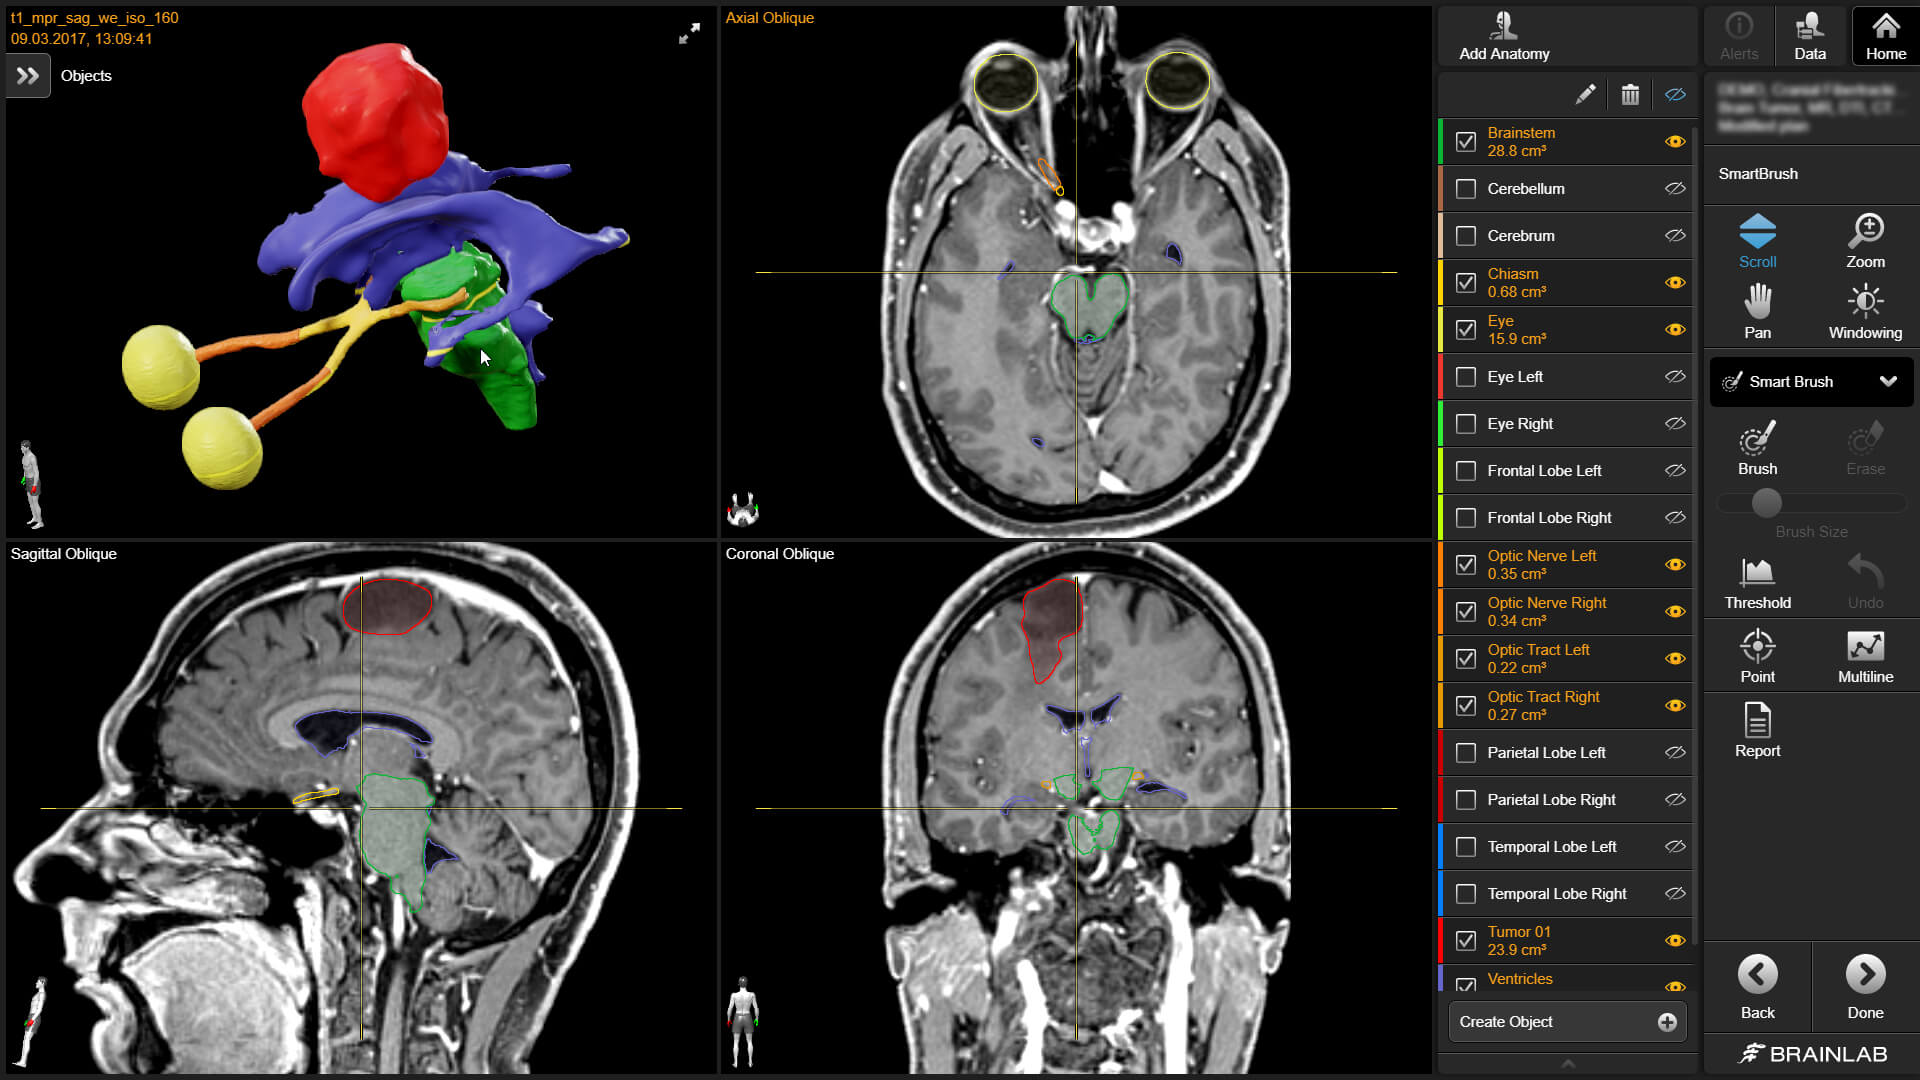Open the delete objects trash icon

tap(1630, 94)
